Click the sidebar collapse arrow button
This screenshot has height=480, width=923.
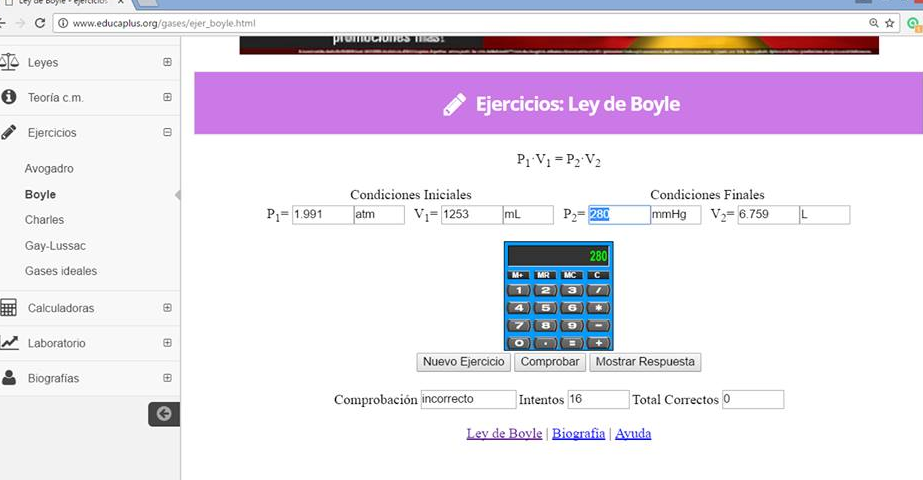[164, 414]
